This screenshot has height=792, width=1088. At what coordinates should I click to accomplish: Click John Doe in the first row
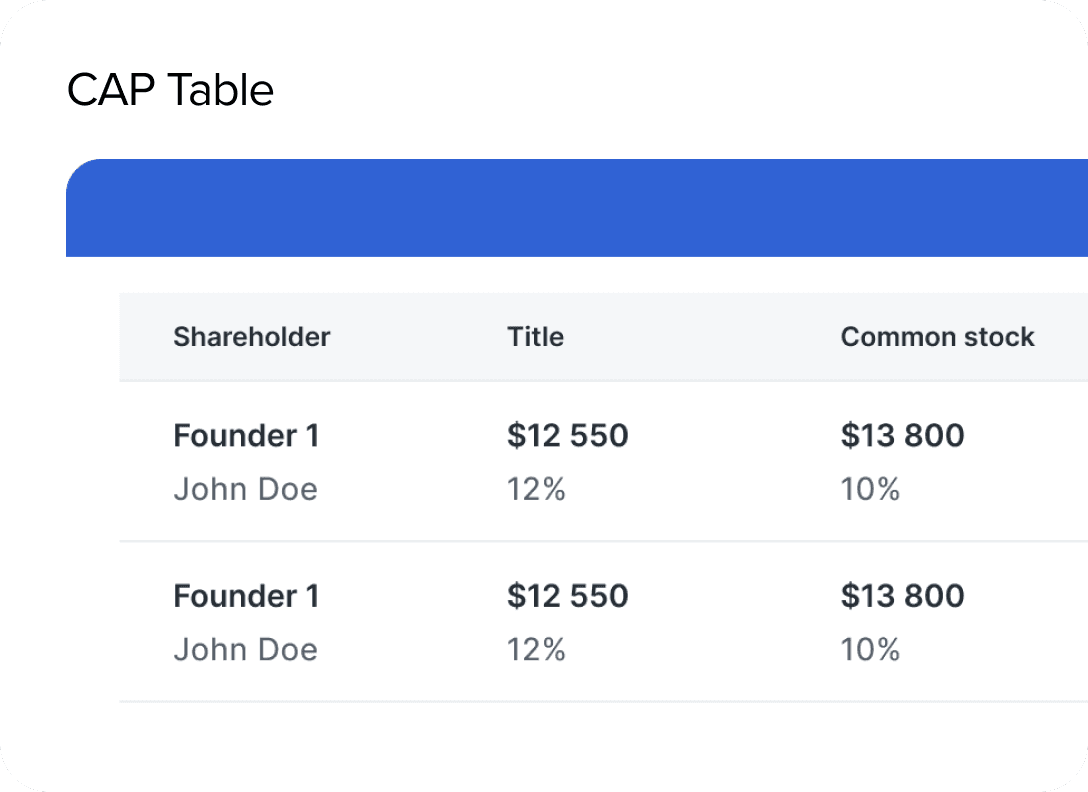(x=245, y=489)
